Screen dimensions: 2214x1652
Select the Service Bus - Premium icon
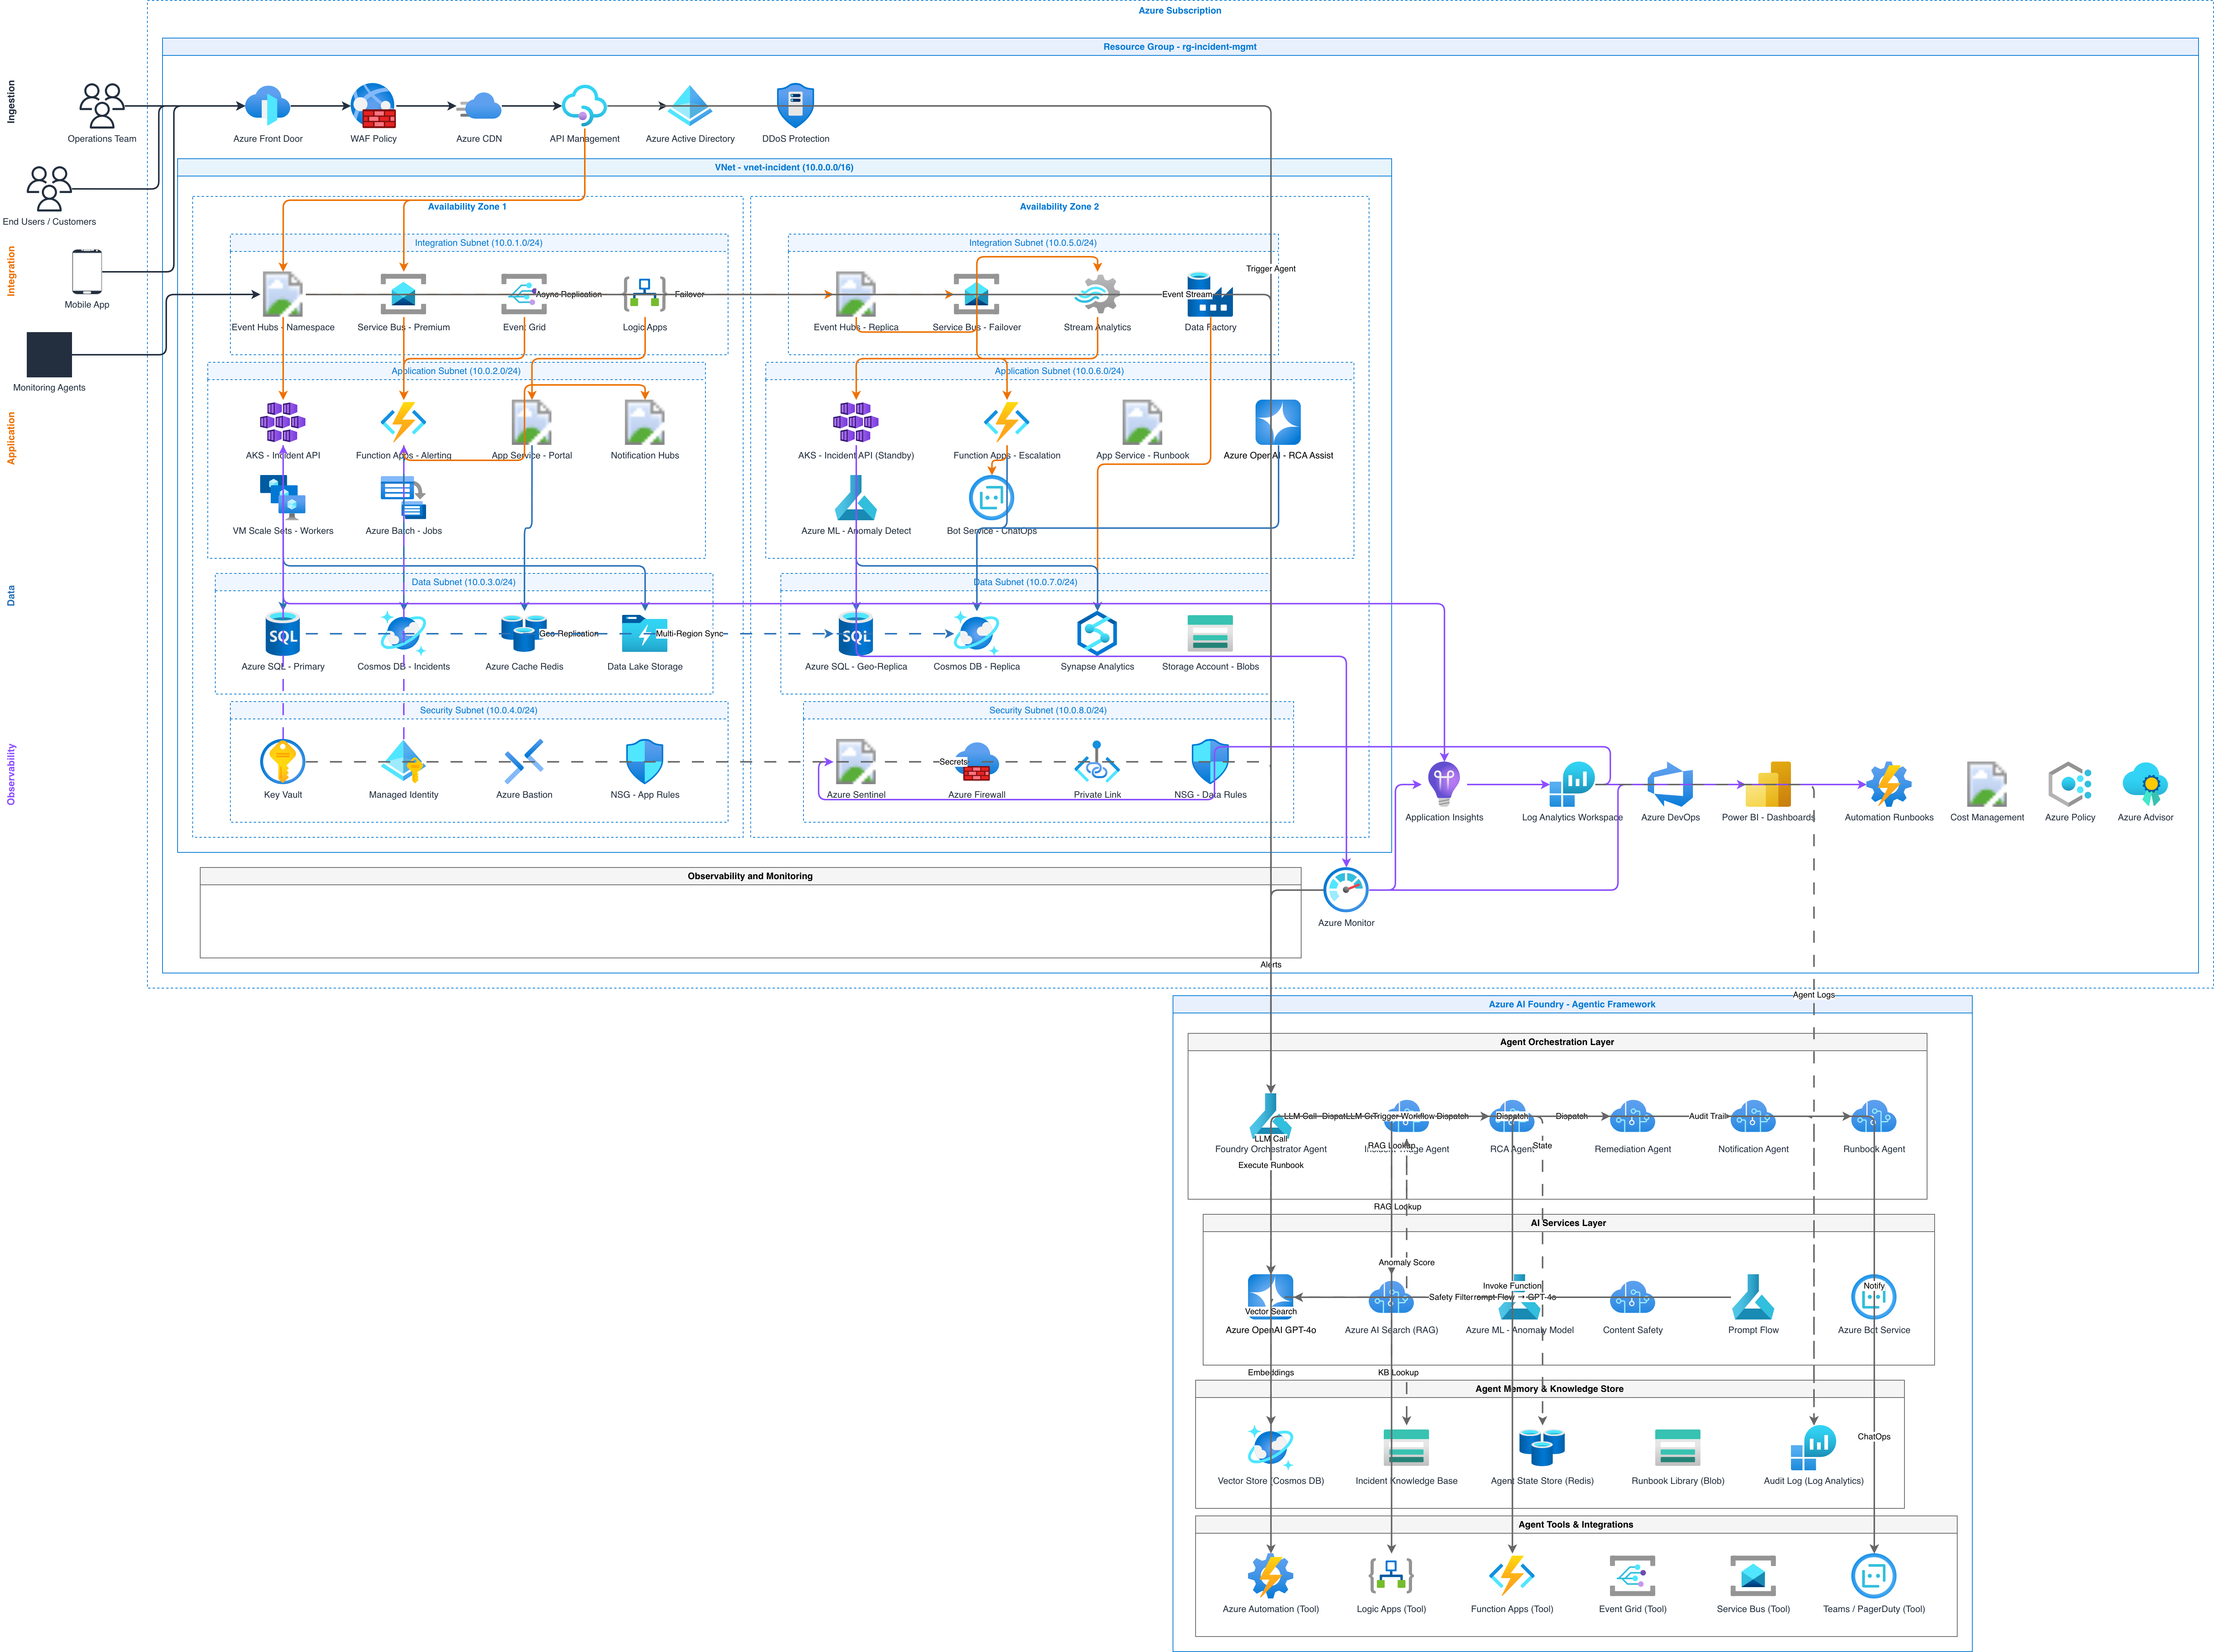403,294
